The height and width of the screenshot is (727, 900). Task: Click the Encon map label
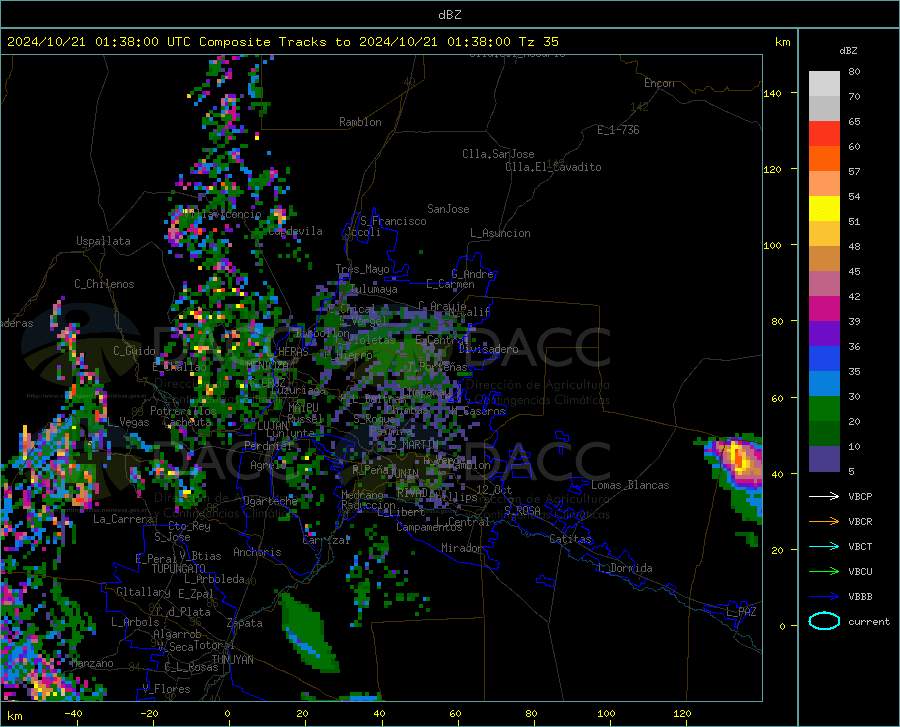(659, 83)
